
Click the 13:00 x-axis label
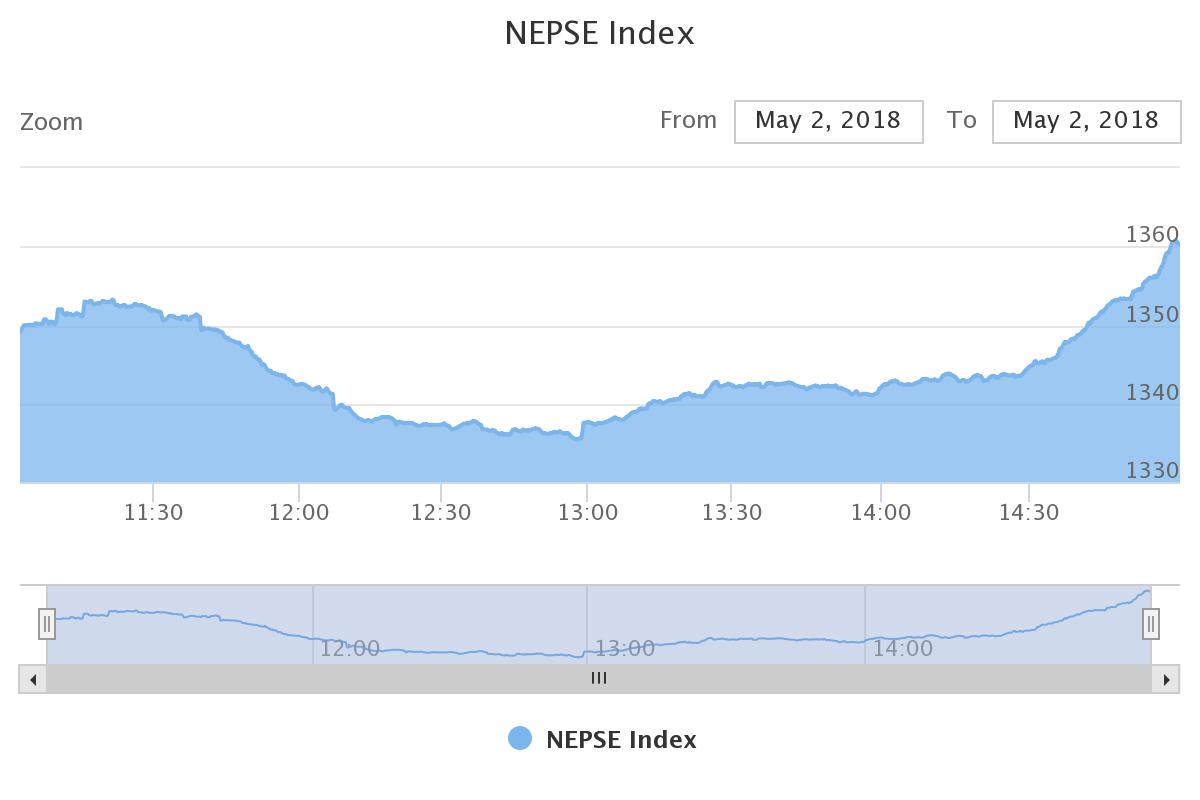(x=587, y=513)
